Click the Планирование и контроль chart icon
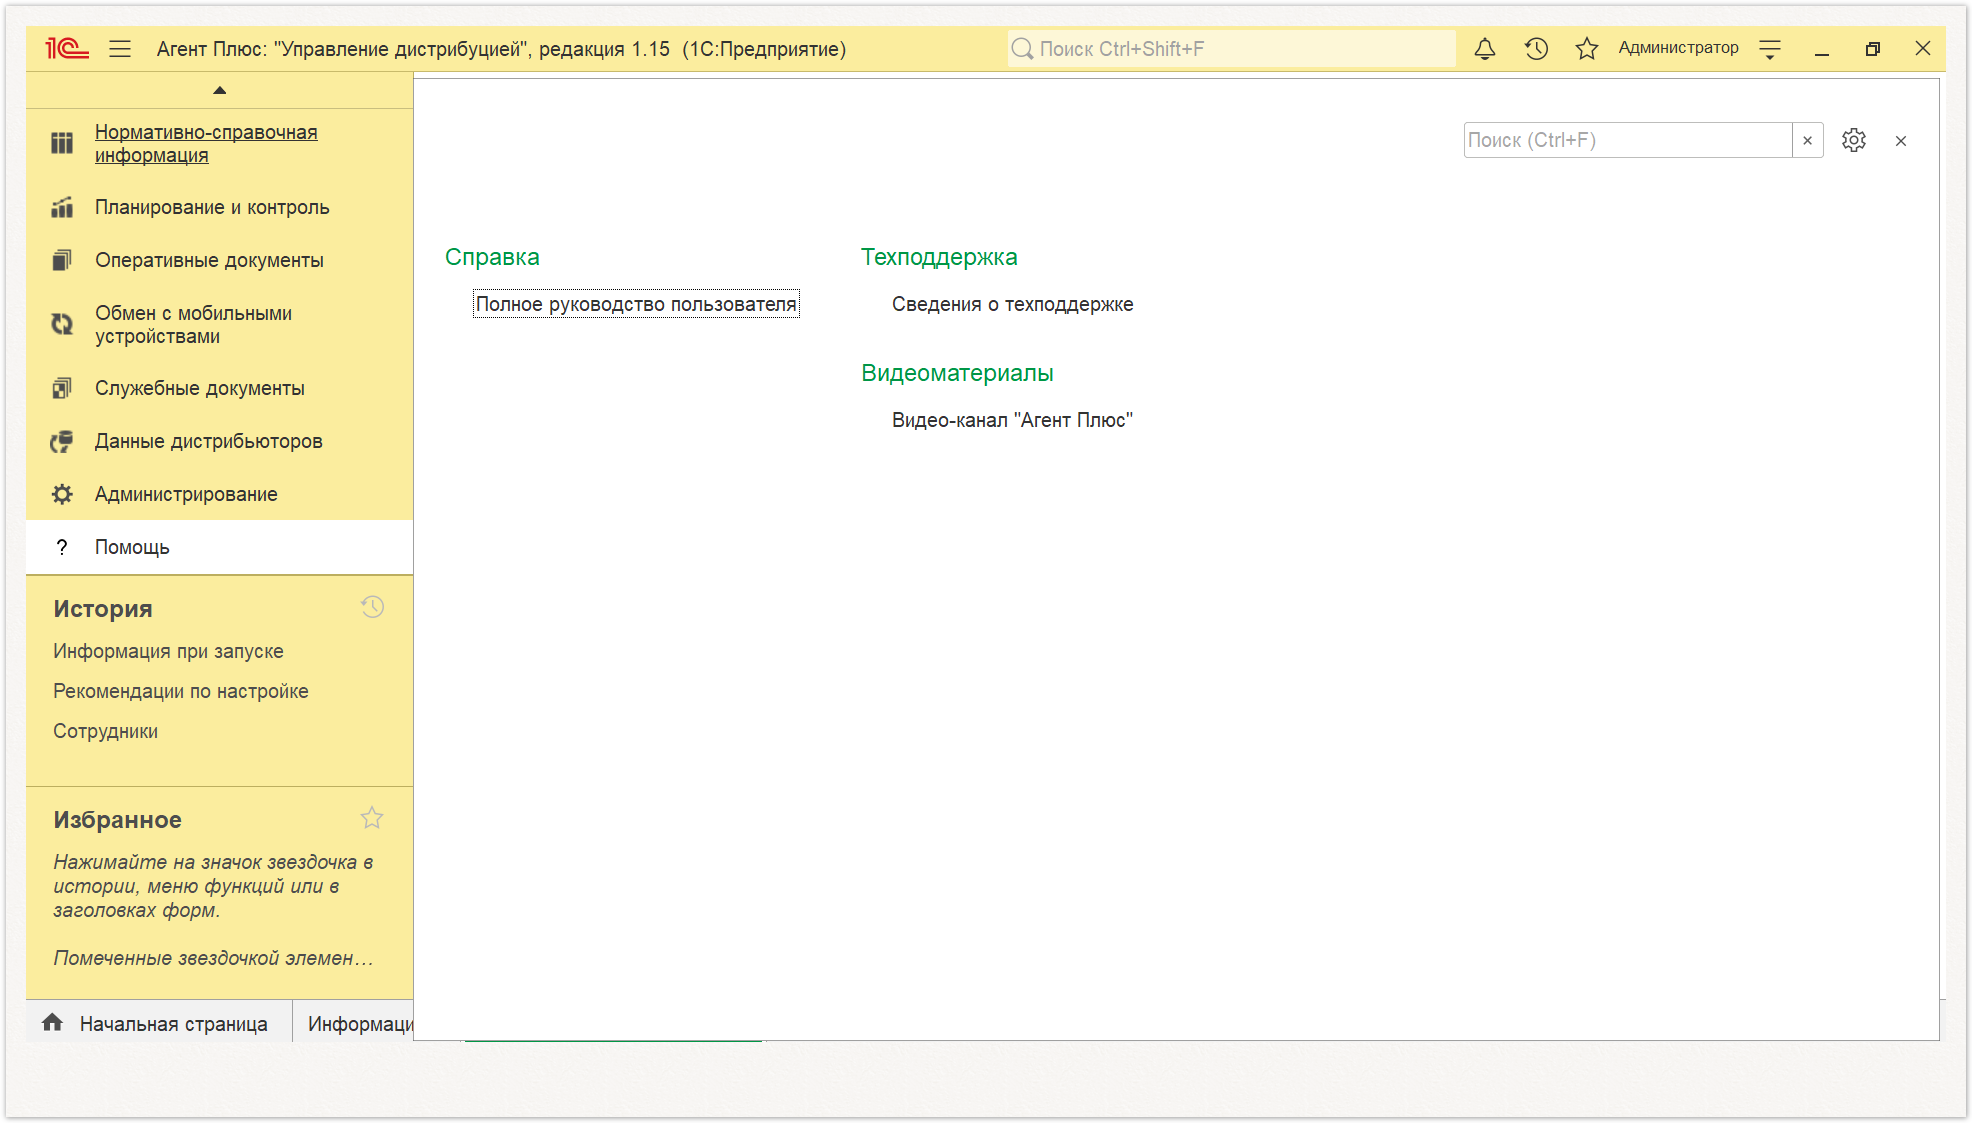 click(x=62, y=207)
